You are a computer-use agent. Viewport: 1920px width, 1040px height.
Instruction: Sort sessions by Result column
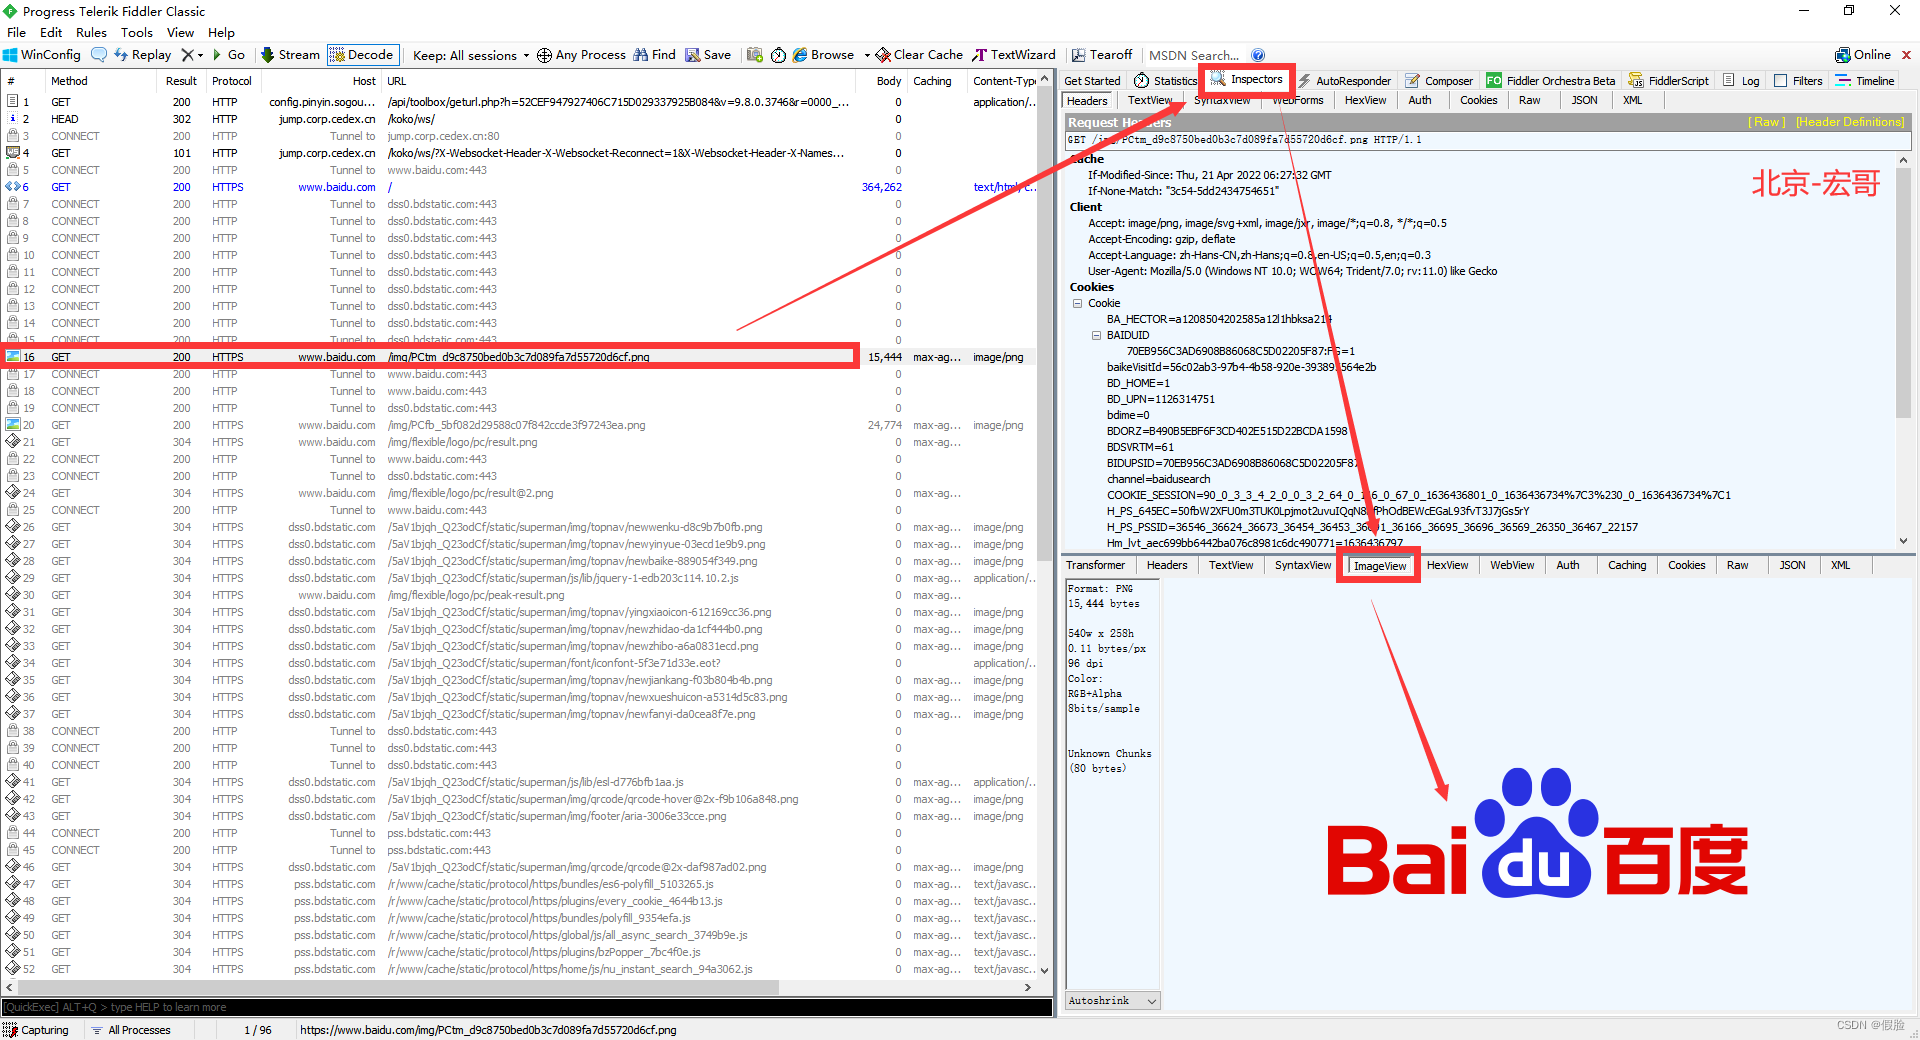pyautogui.click(x=181, y=81)
